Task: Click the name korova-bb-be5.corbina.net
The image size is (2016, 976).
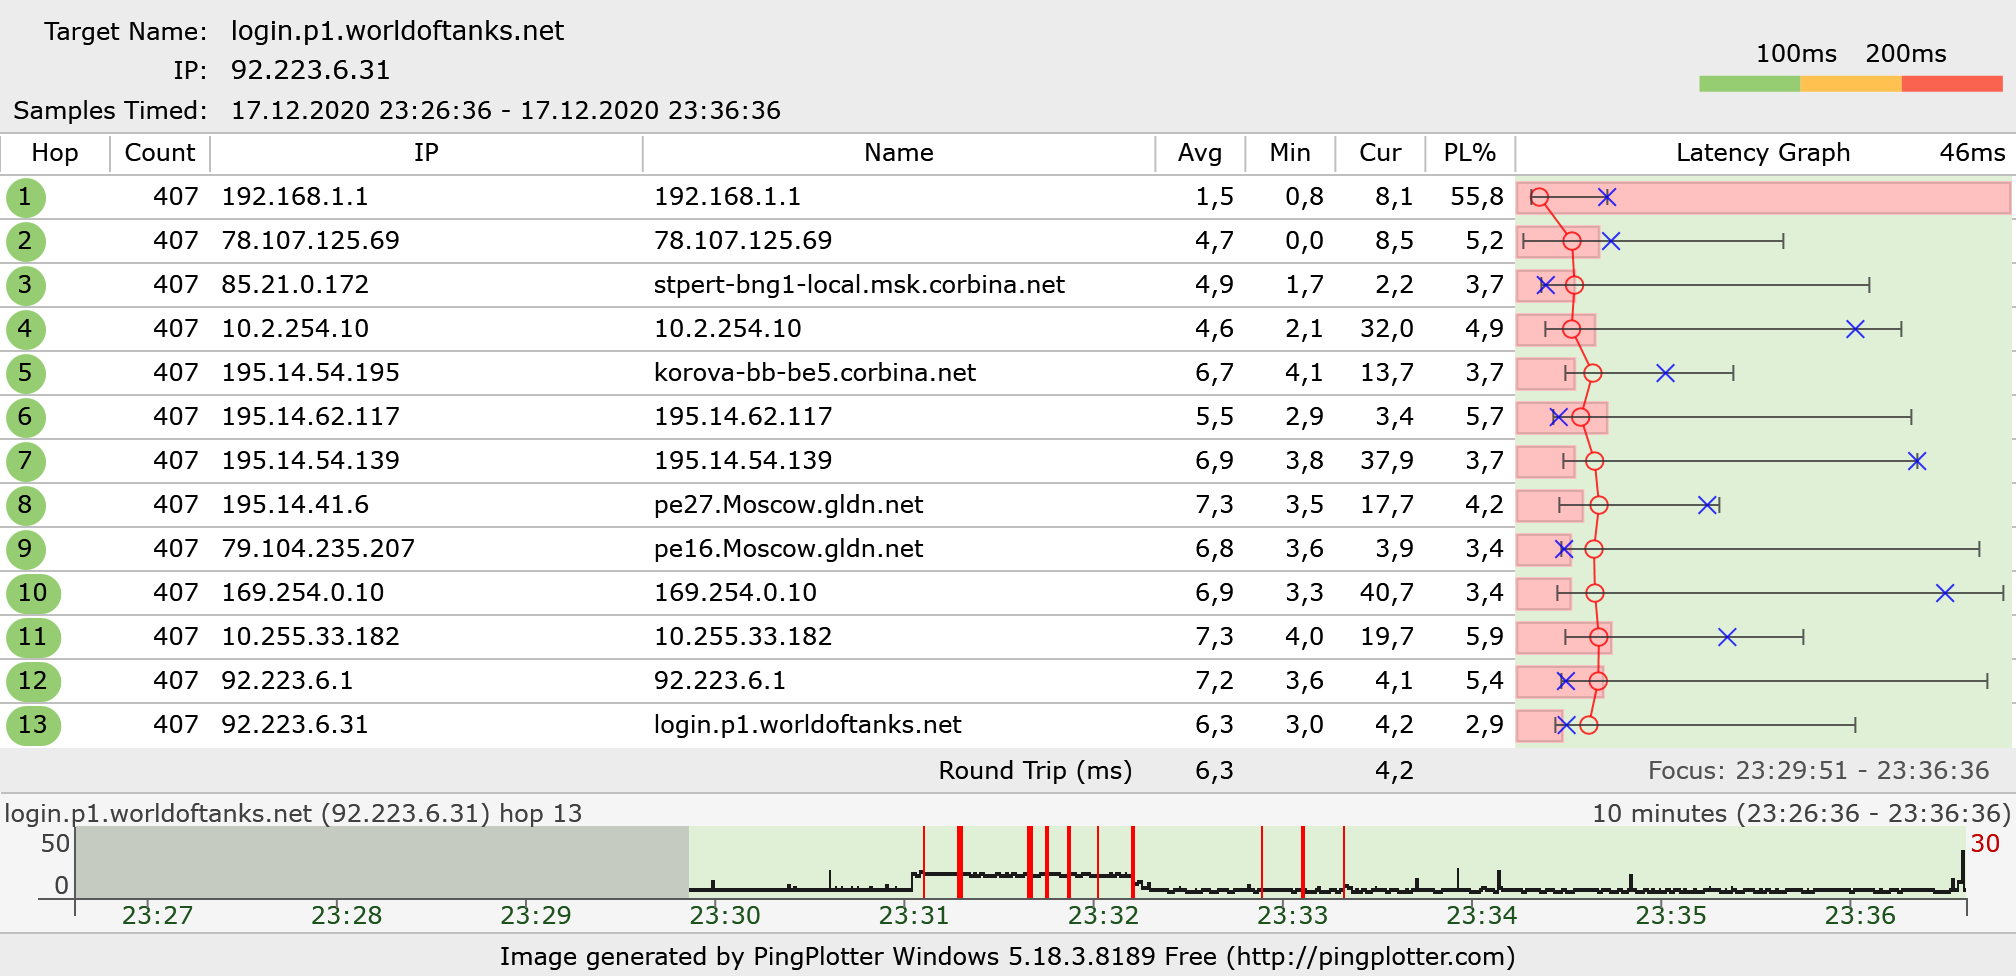Action: (x=814, y=373)
